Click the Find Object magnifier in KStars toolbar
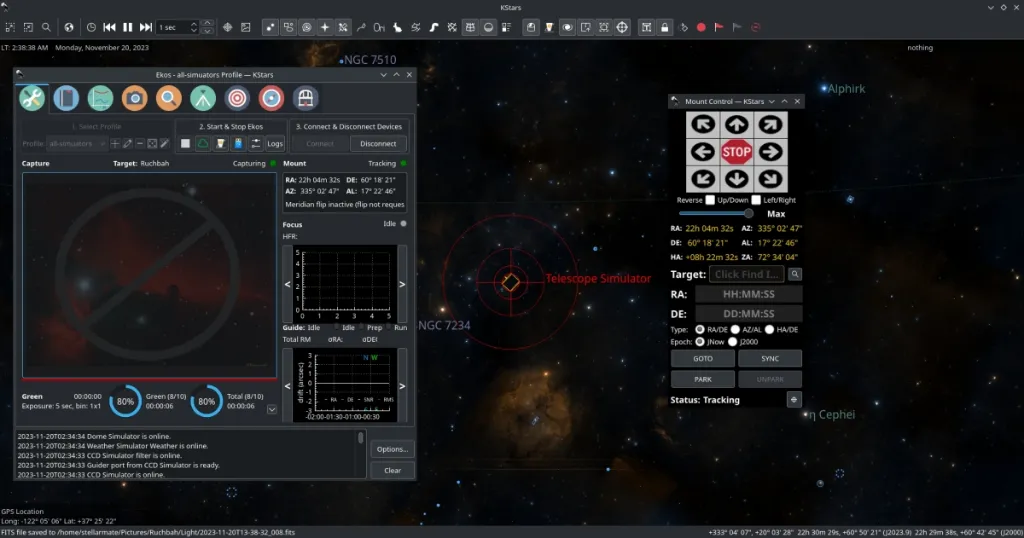 46,27
